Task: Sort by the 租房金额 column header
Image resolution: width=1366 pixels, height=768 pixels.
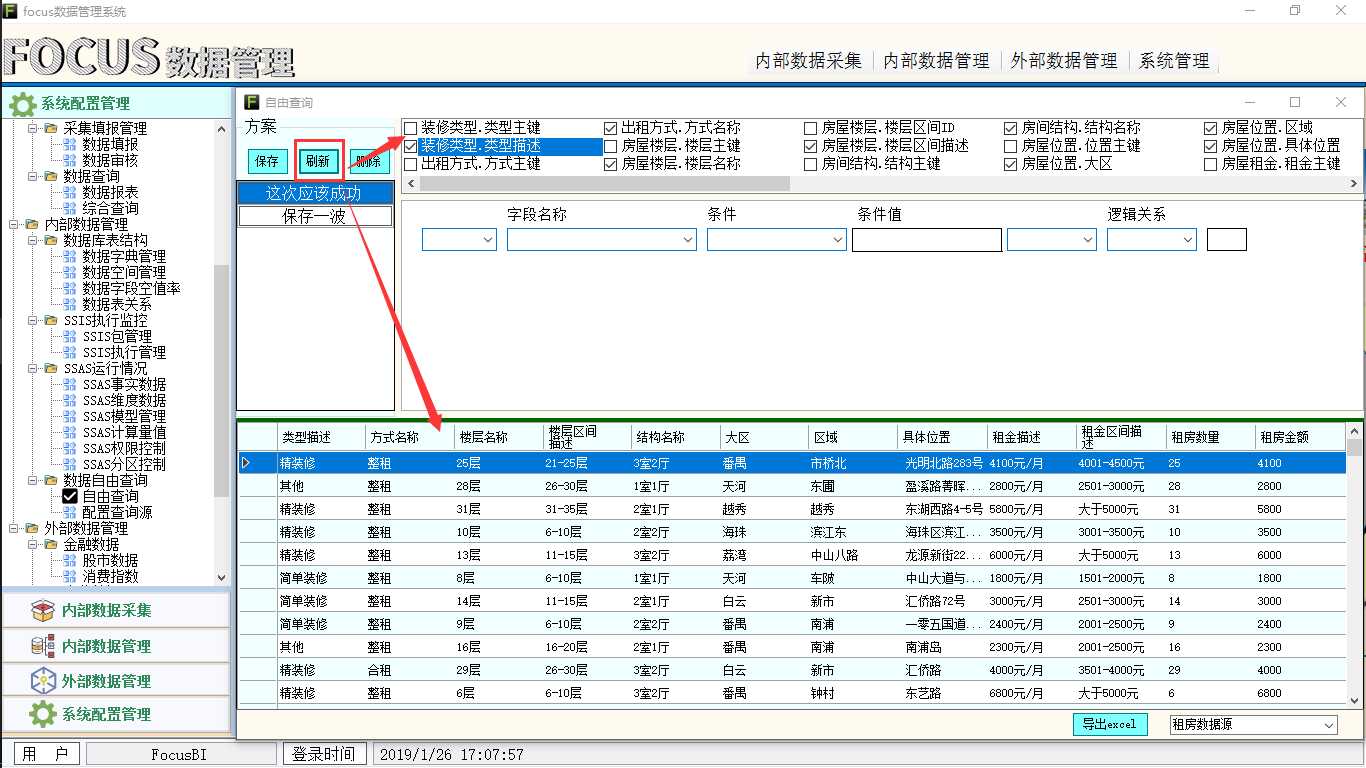Action: [1299, 437]
